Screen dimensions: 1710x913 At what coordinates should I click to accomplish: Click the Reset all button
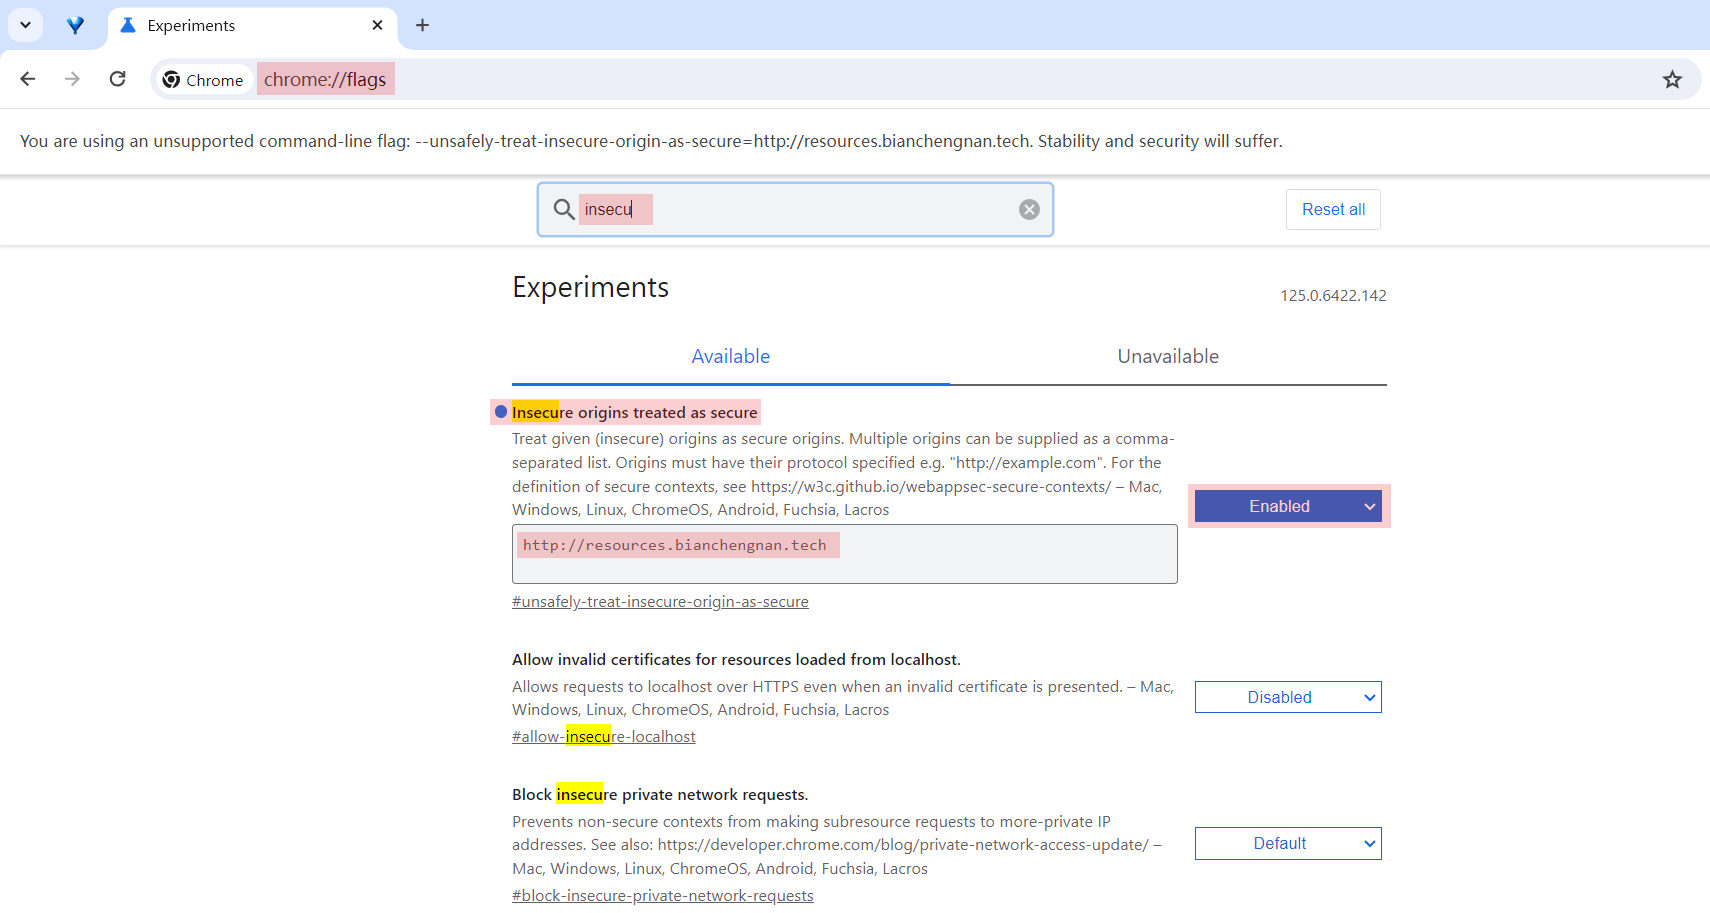coord(1333,209)
